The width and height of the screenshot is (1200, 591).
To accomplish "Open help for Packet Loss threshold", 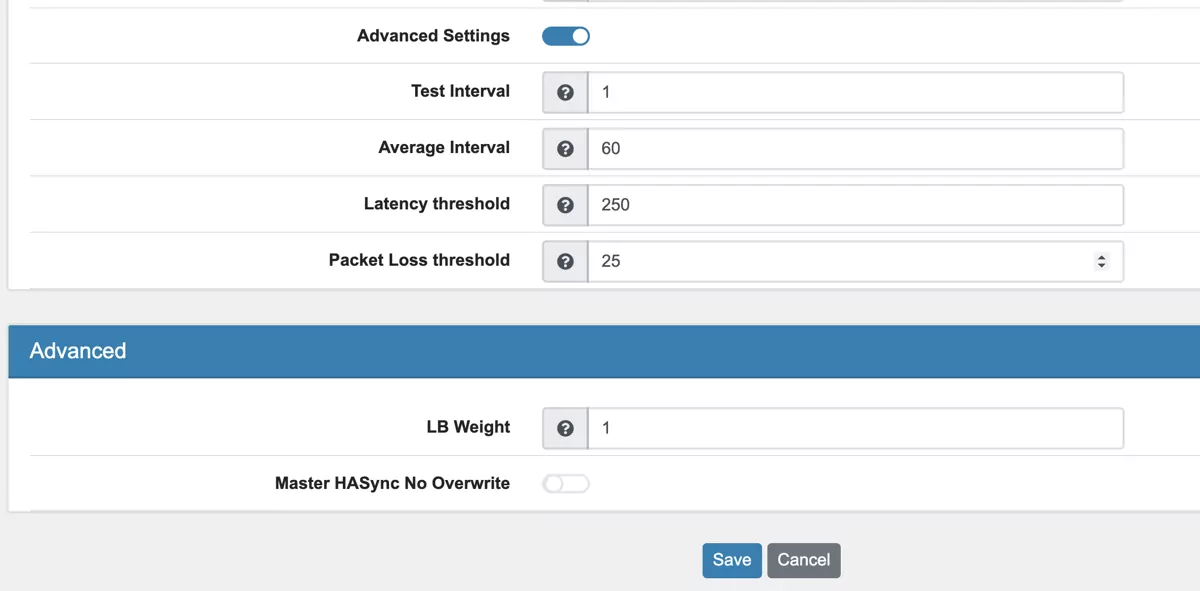I will (565, 260).
